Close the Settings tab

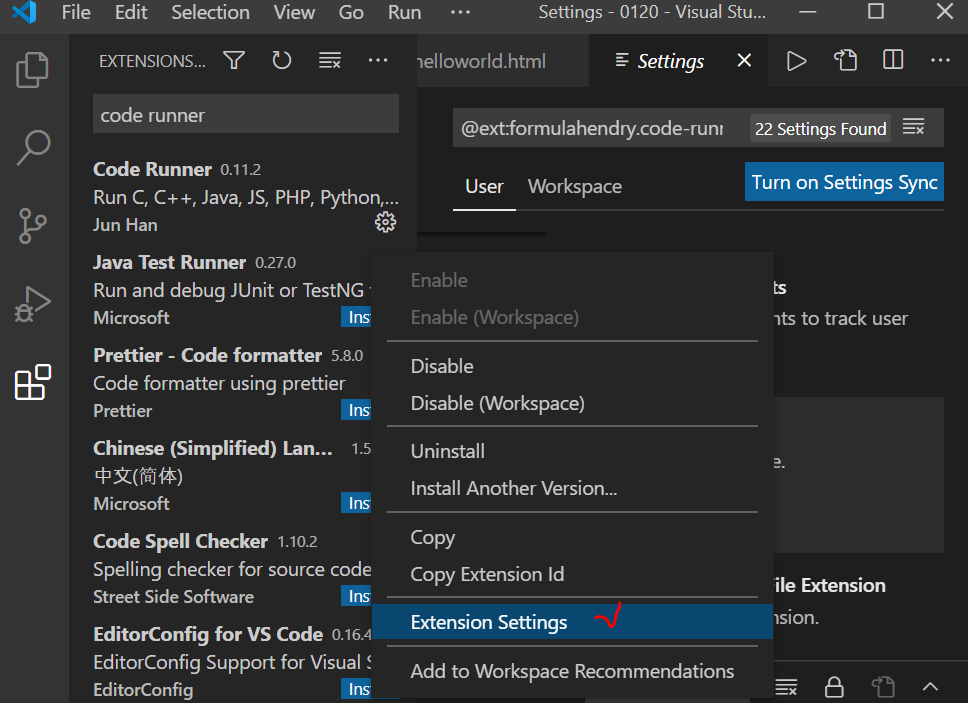[745, 60]
